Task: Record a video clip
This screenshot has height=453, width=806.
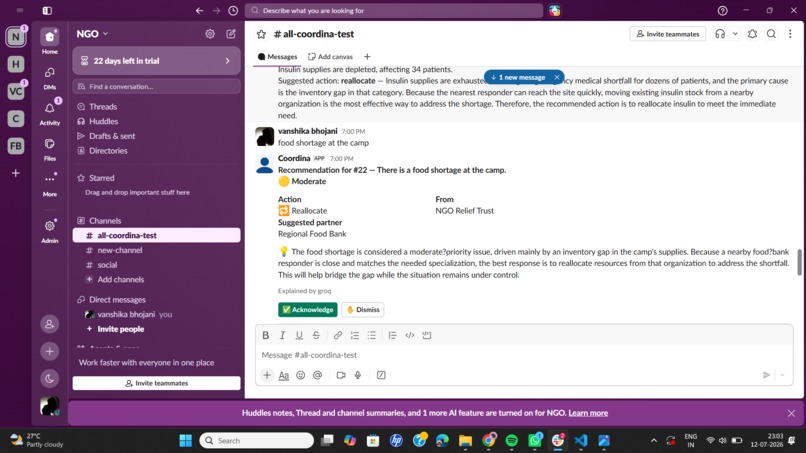Action: 341,375
